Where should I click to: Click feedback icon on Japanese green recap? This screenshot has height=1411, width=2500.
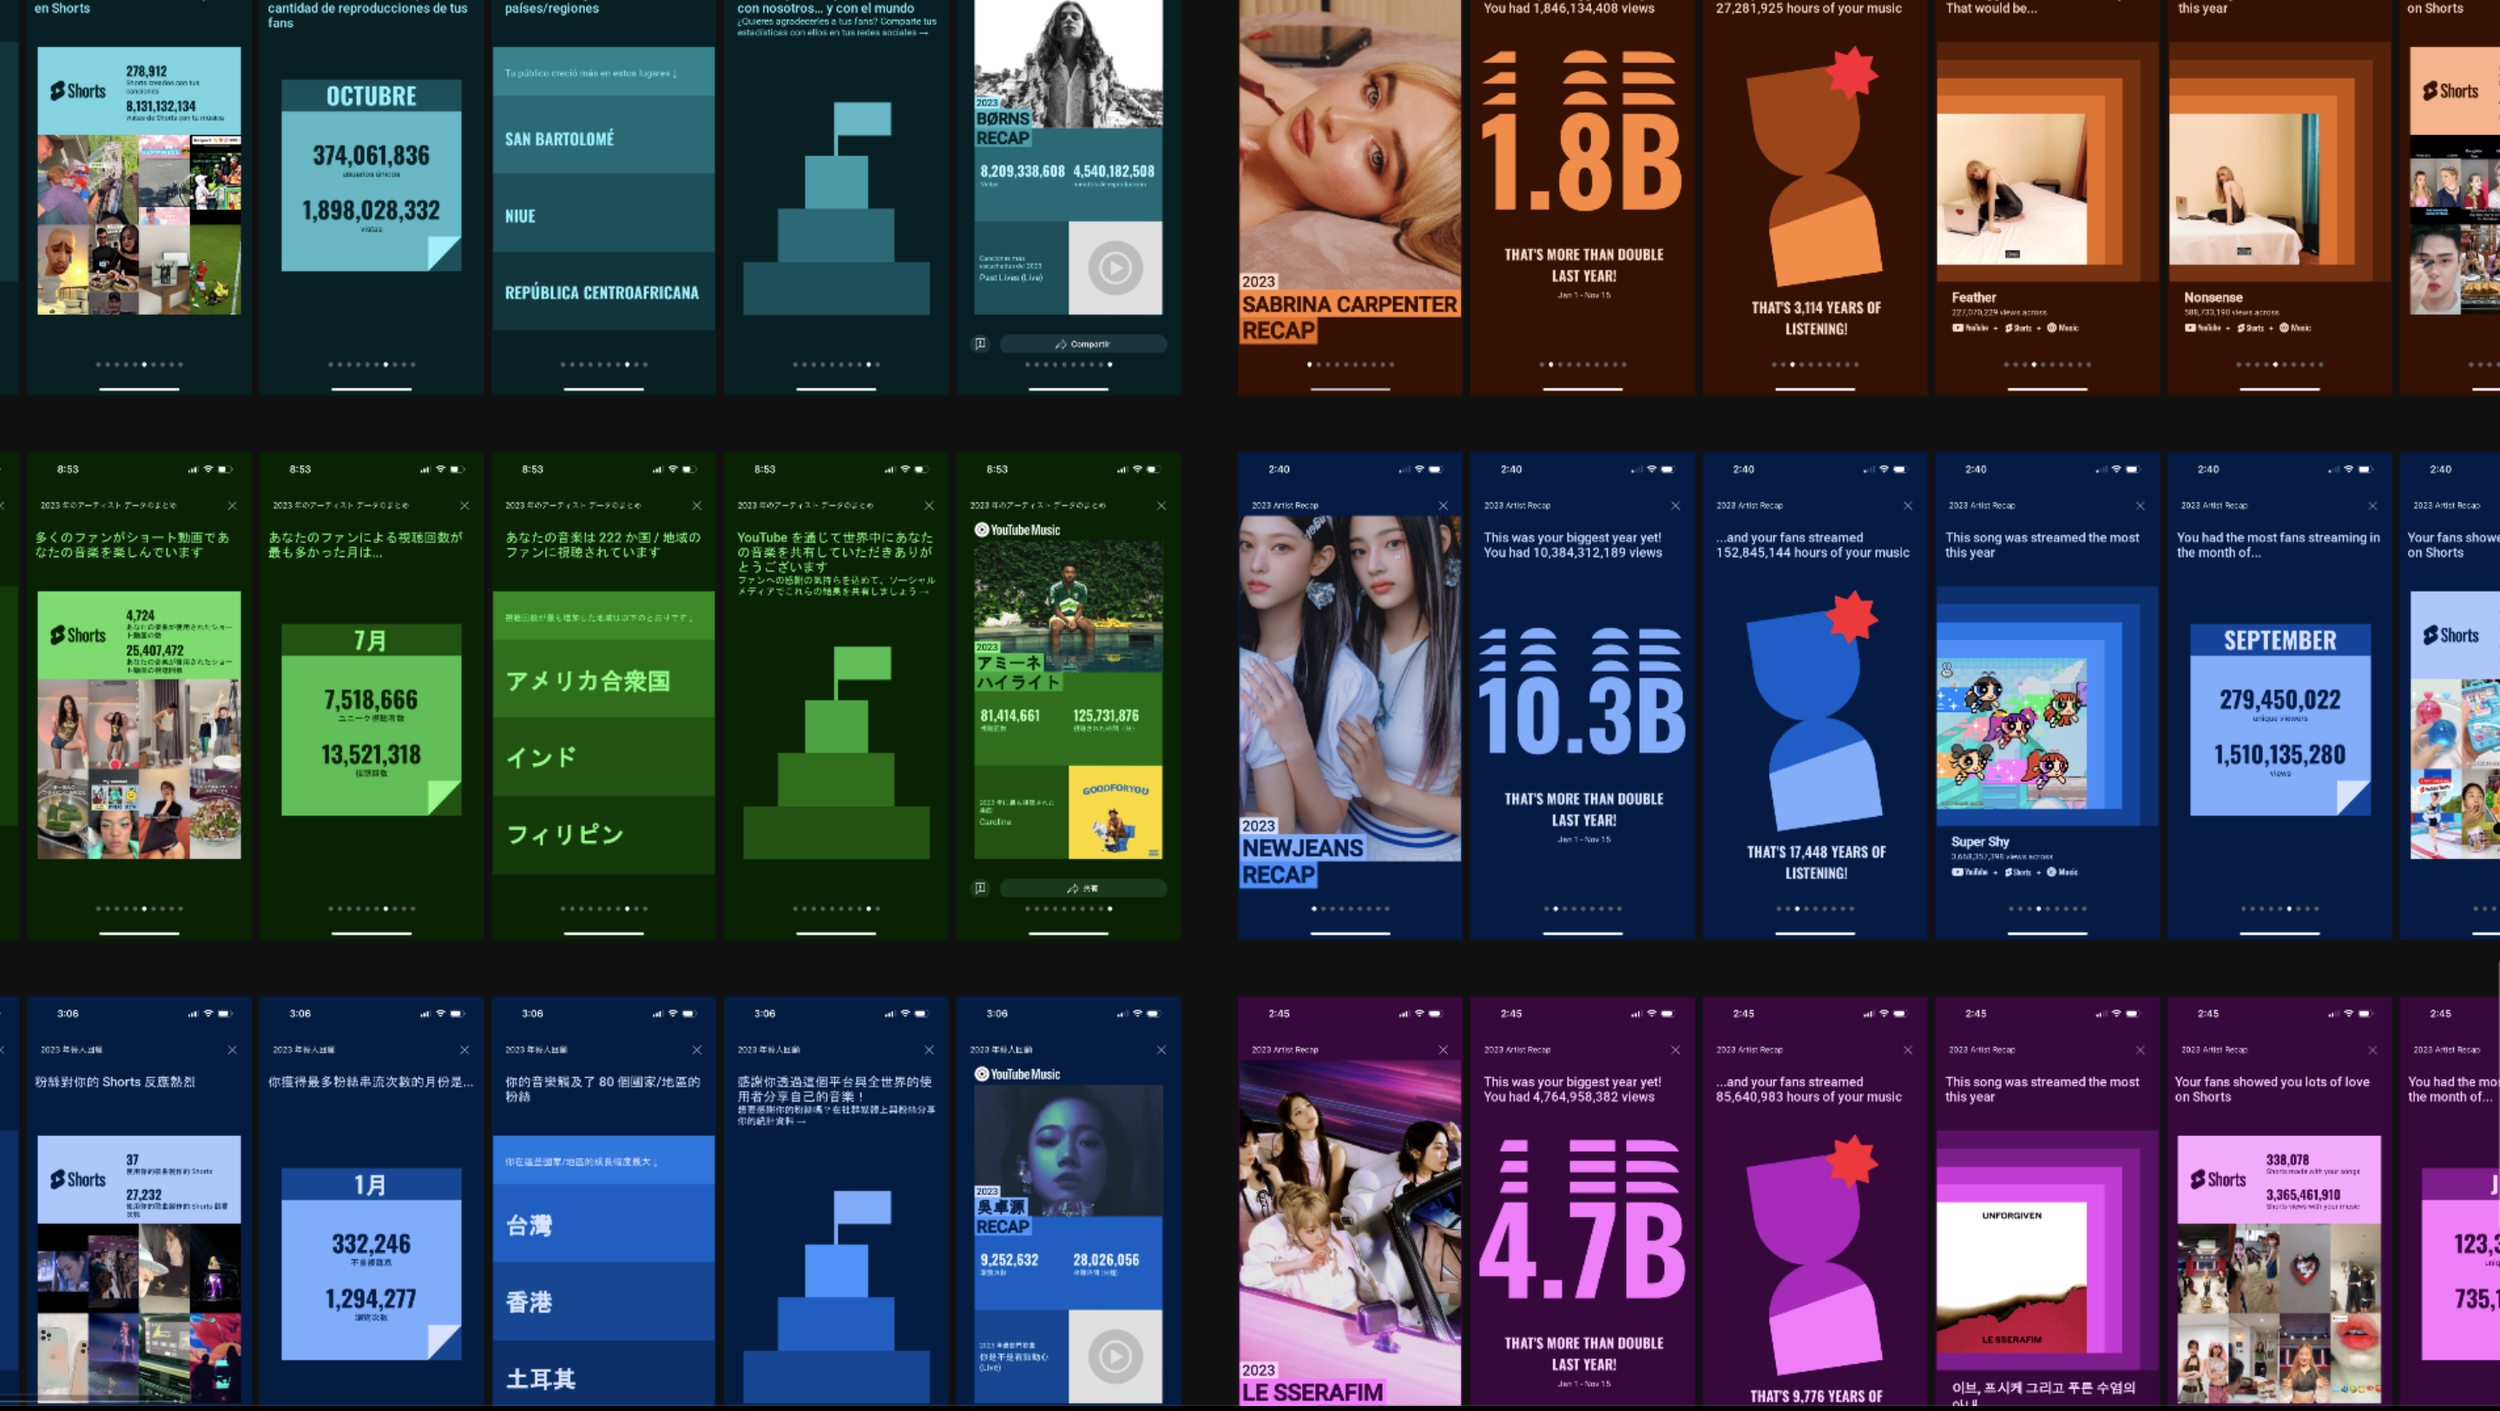(x=980, y=888)
